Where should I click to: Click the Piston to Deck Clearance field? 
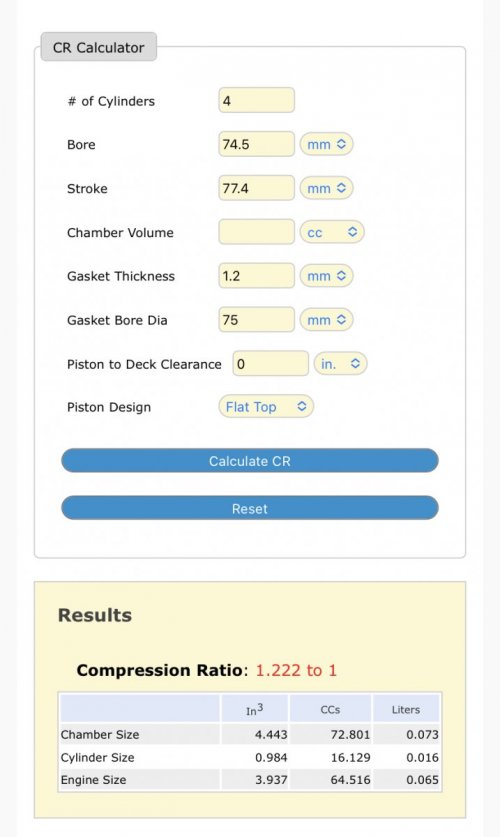271,364
